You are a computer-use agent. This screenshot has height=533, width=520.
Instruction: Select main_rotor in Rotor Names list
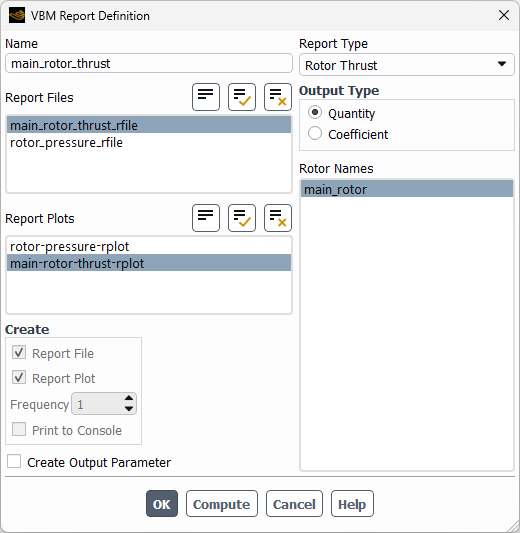click(407, 189)
